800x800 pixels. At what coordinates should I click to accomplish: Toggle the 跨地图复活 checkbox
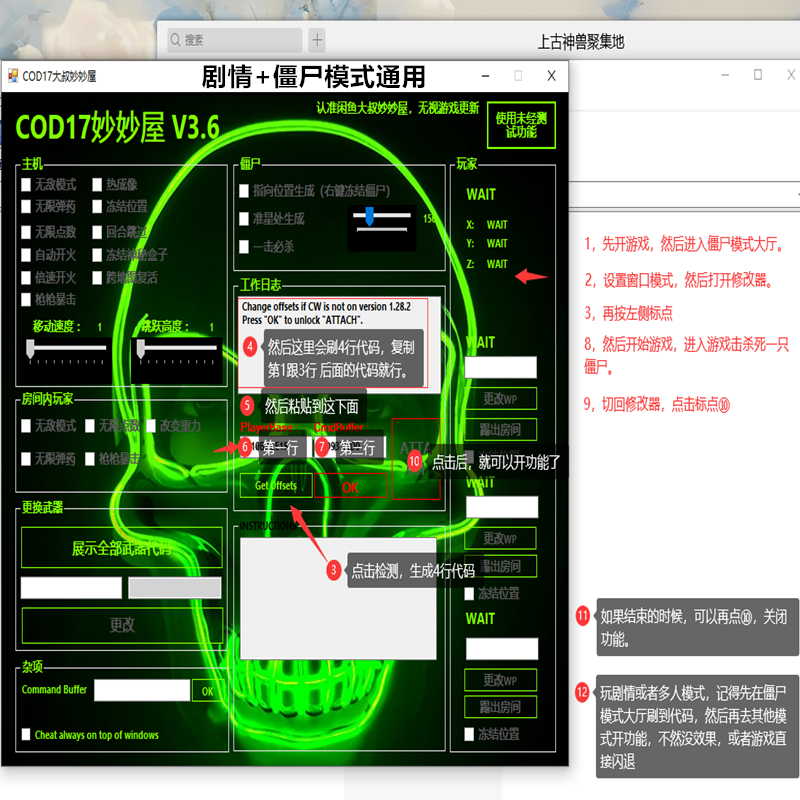click(97, 278)
